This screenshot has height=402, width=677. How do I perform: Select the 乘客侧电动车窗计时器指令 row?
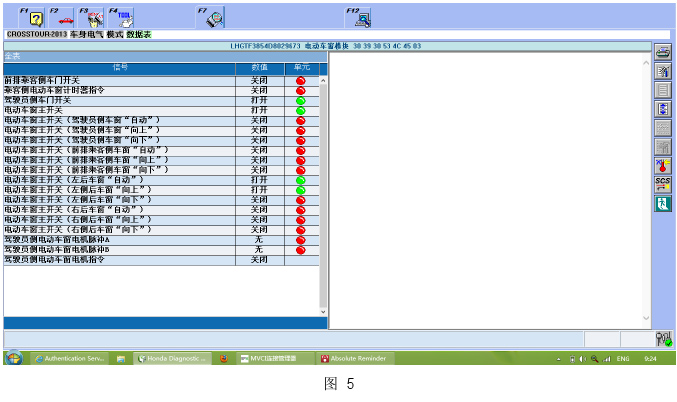tap(161, 91)
